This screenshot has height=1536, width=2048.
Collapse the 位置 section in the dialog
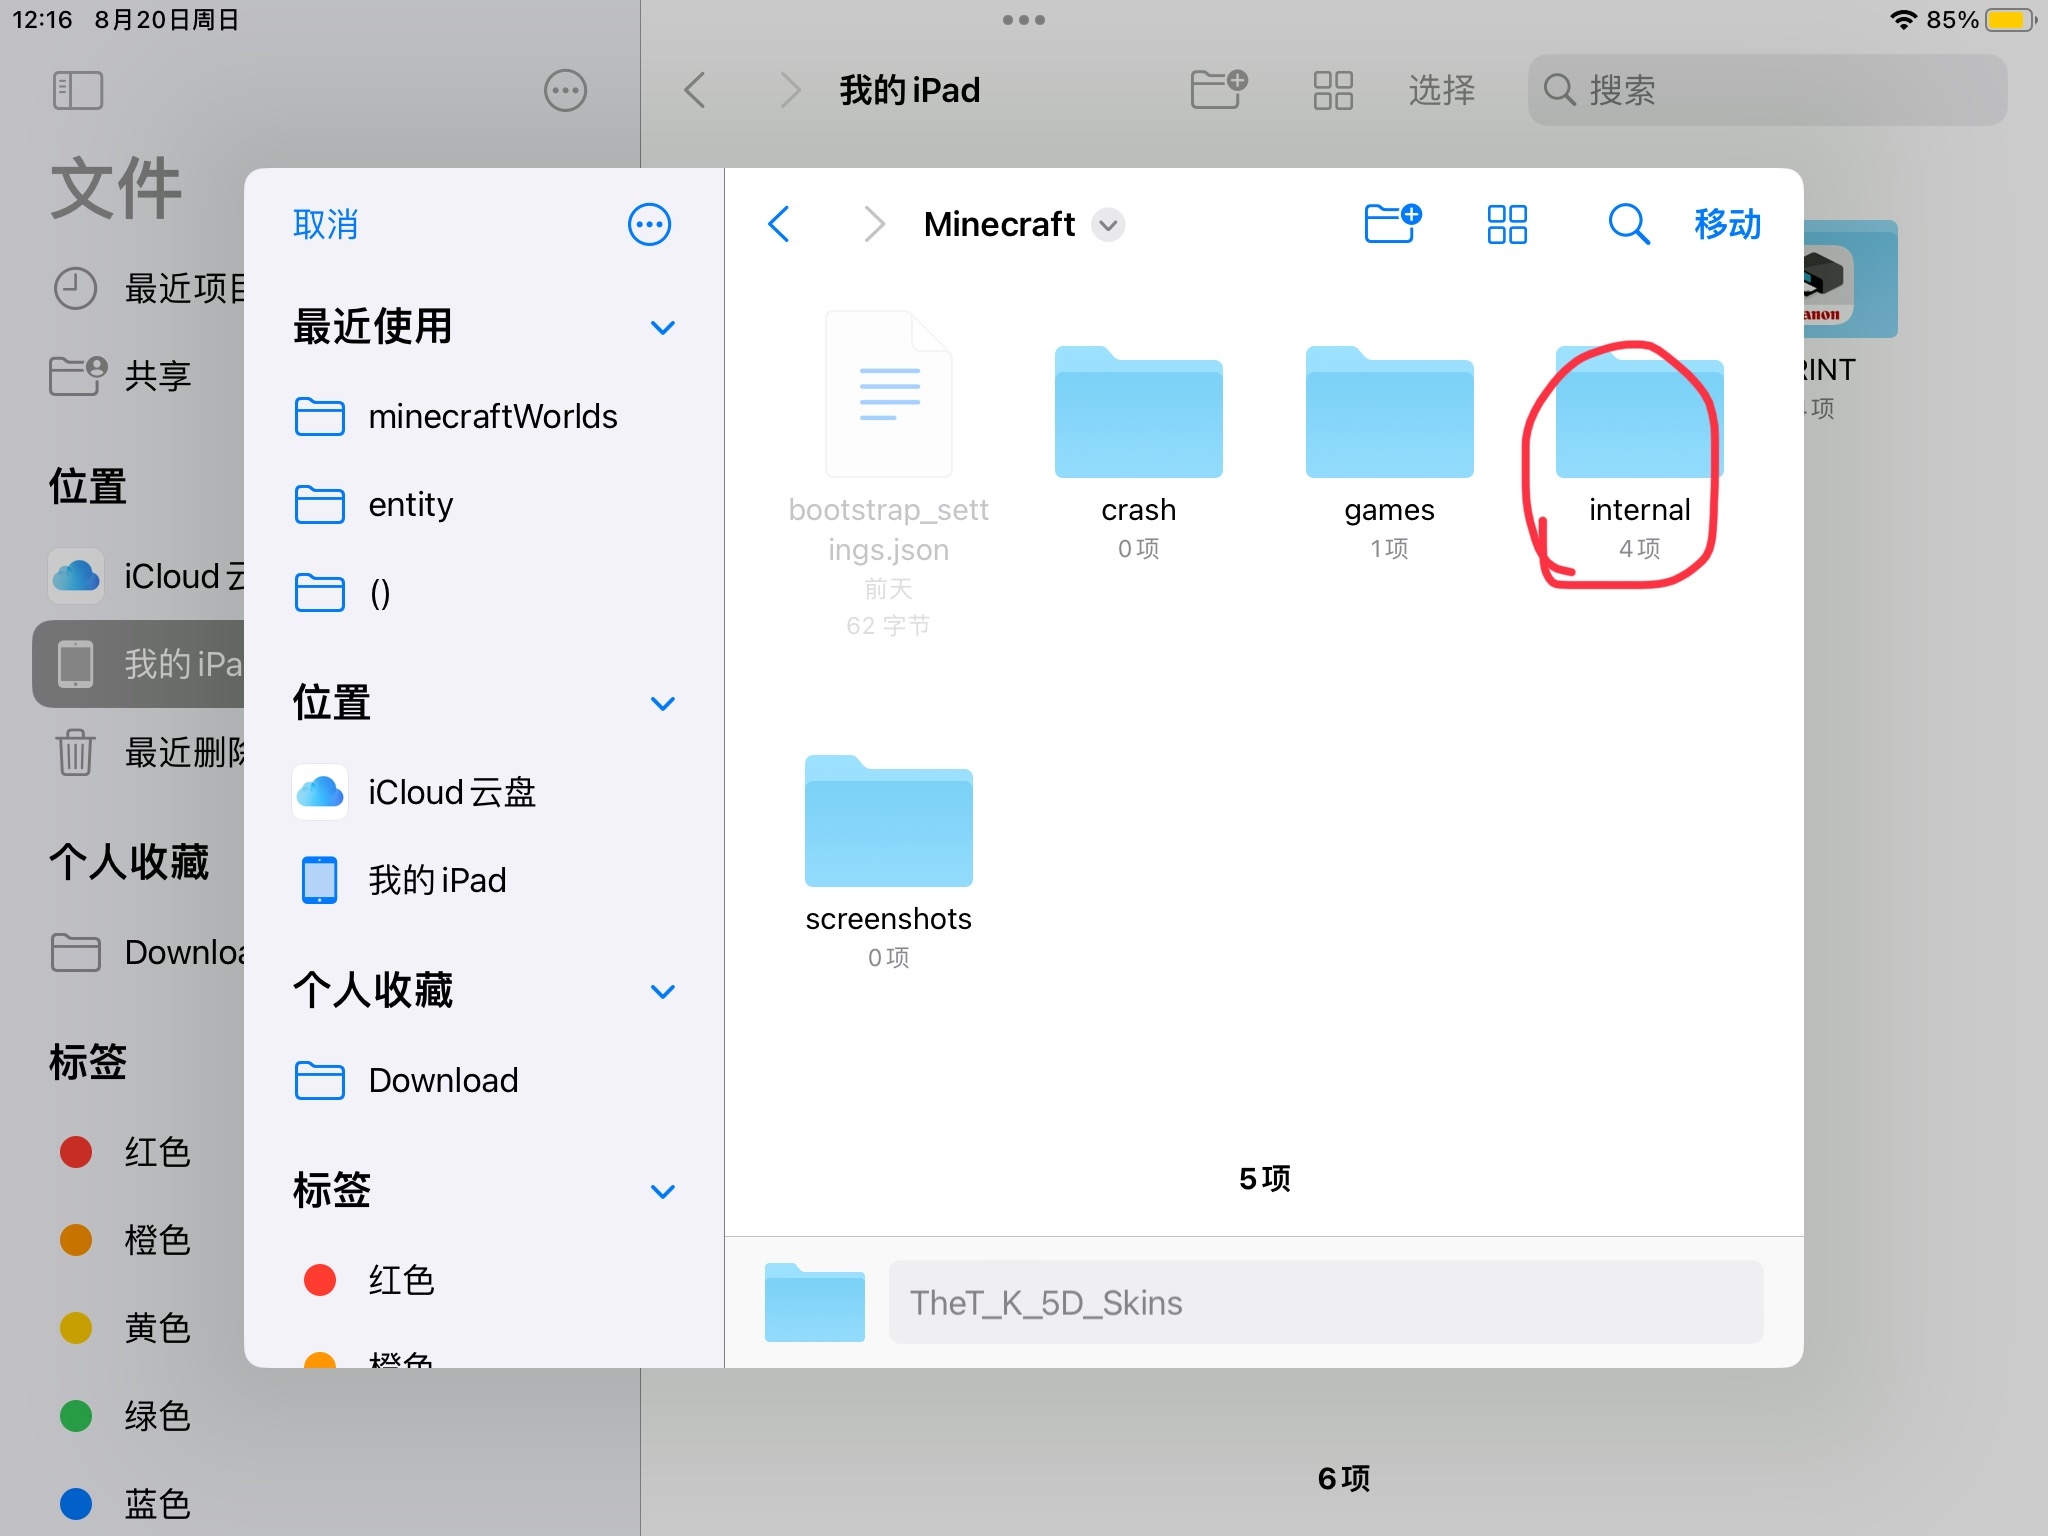663,703
